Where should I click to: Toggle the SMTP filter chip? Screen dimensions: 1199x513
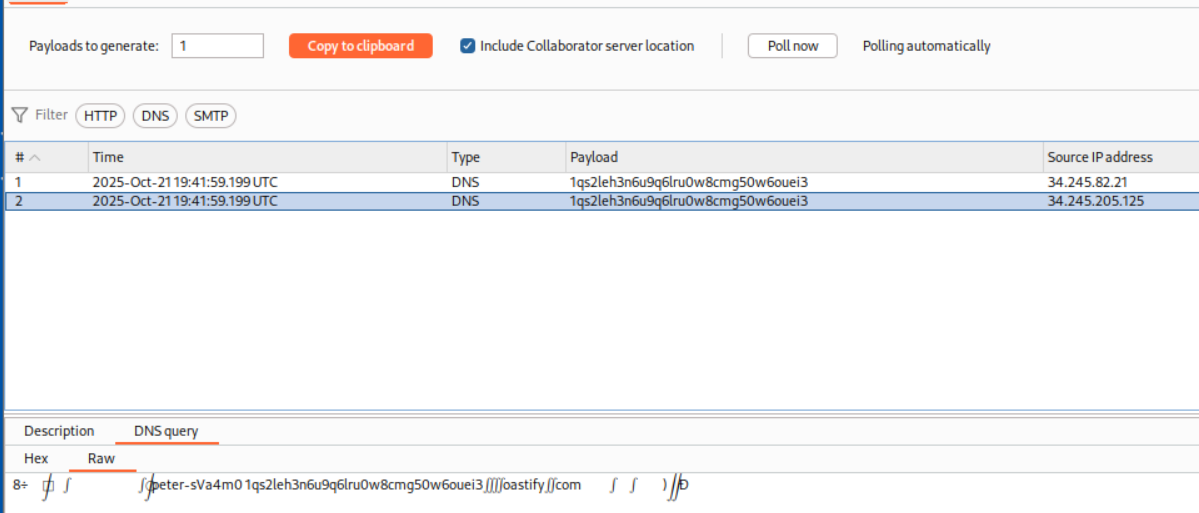(x=211, y=116)
